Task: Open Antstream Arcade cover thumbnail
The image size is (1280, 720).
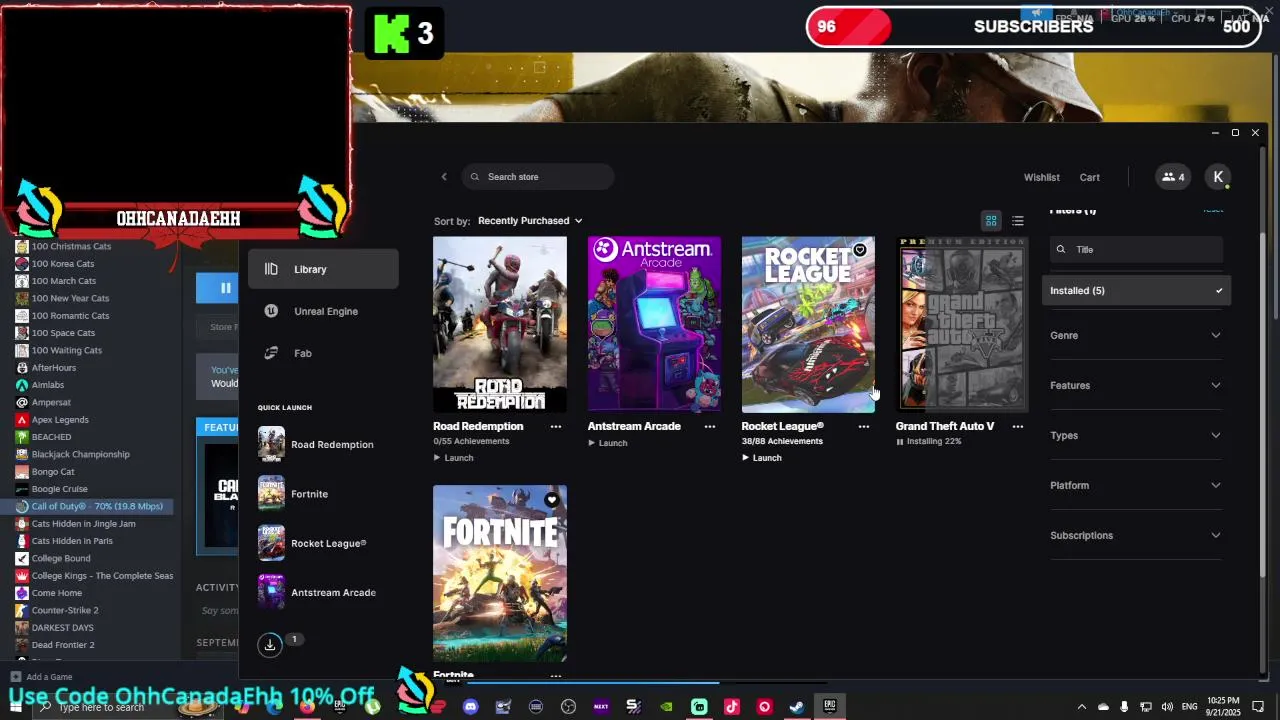Action: pos(654,325)
